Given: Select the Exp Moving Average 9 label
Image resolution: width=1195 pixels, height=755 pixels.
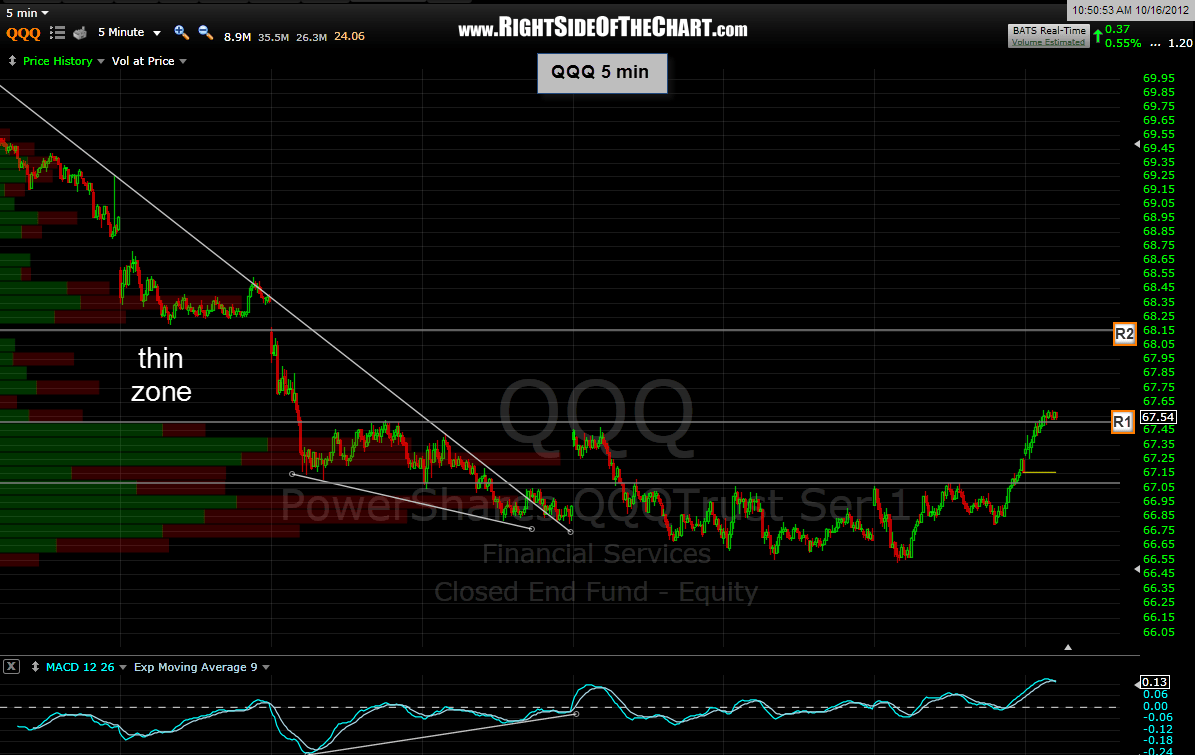Looking at the screenshot, I should point(196,667).
